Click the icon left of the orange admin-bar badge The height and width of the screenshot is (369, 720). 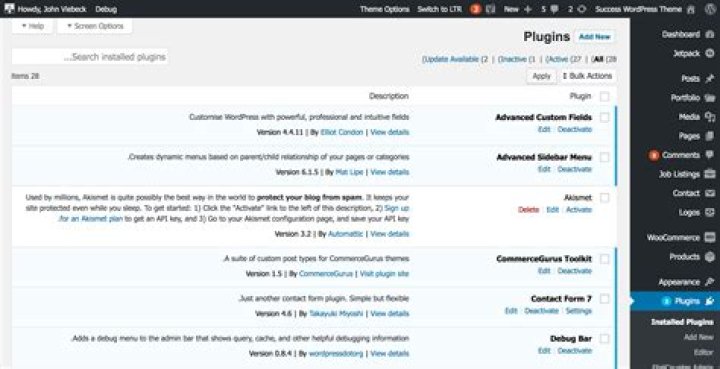click(490, 9)
